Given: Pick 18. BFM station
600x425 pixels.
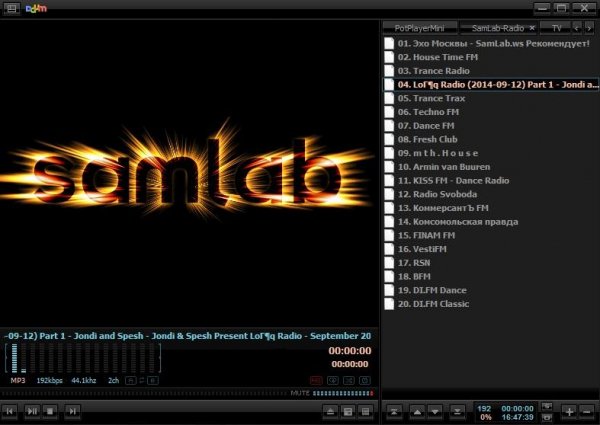Looking at the screenshot, I should pos(491,277).
